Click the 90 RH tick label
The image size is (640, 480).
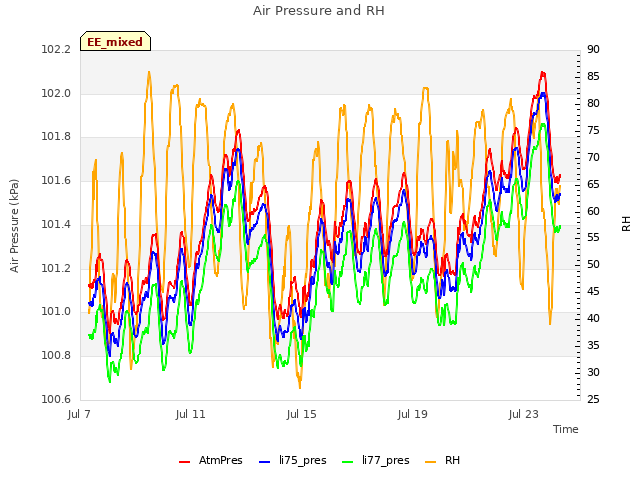(x=593, y=50)
